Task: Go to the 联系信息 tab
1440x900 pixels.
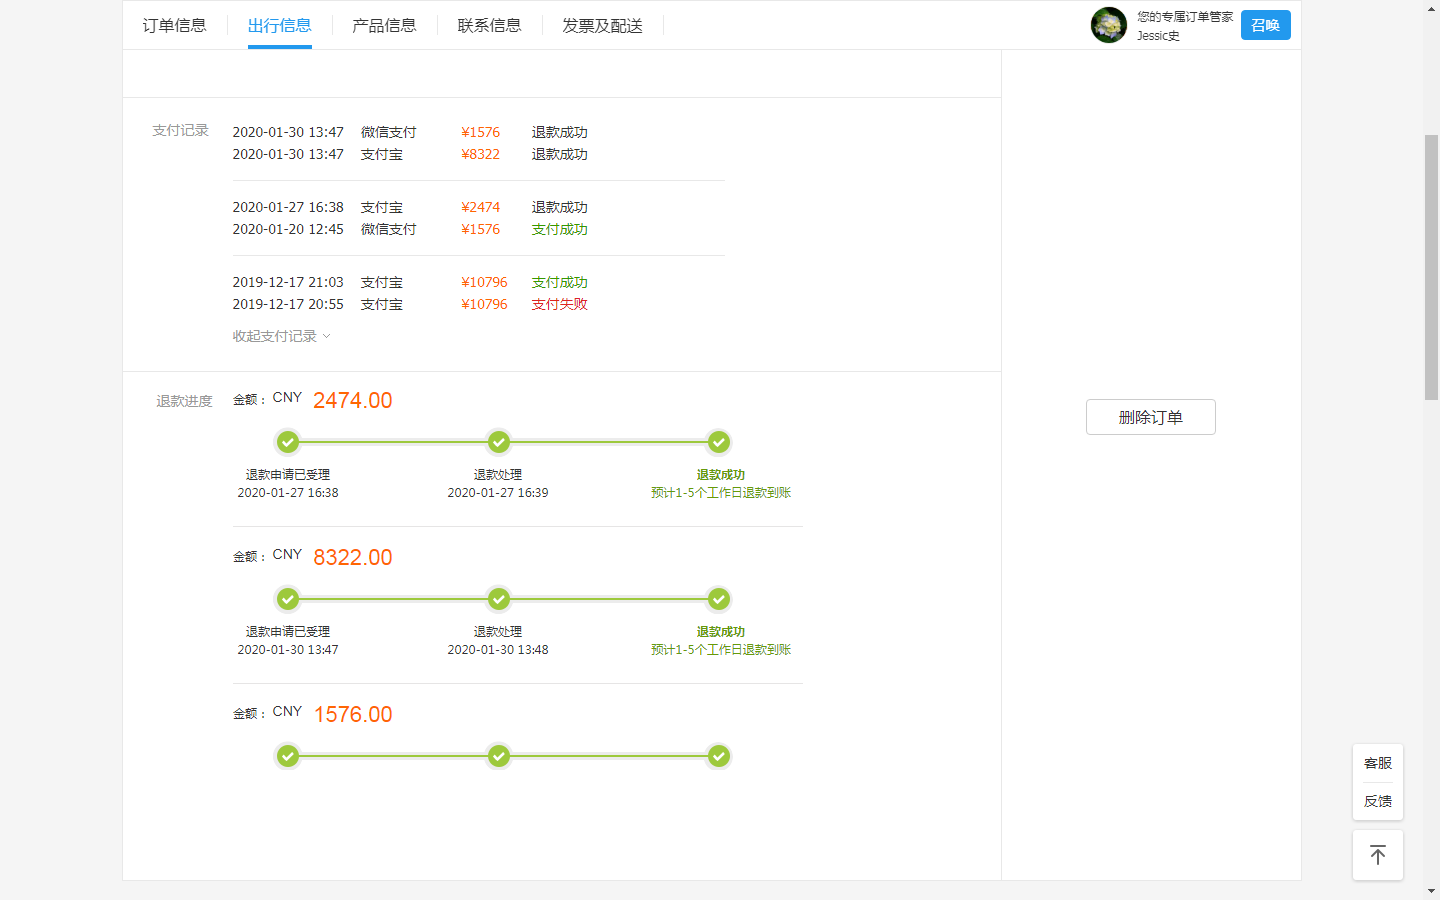Action: [489, 26]
